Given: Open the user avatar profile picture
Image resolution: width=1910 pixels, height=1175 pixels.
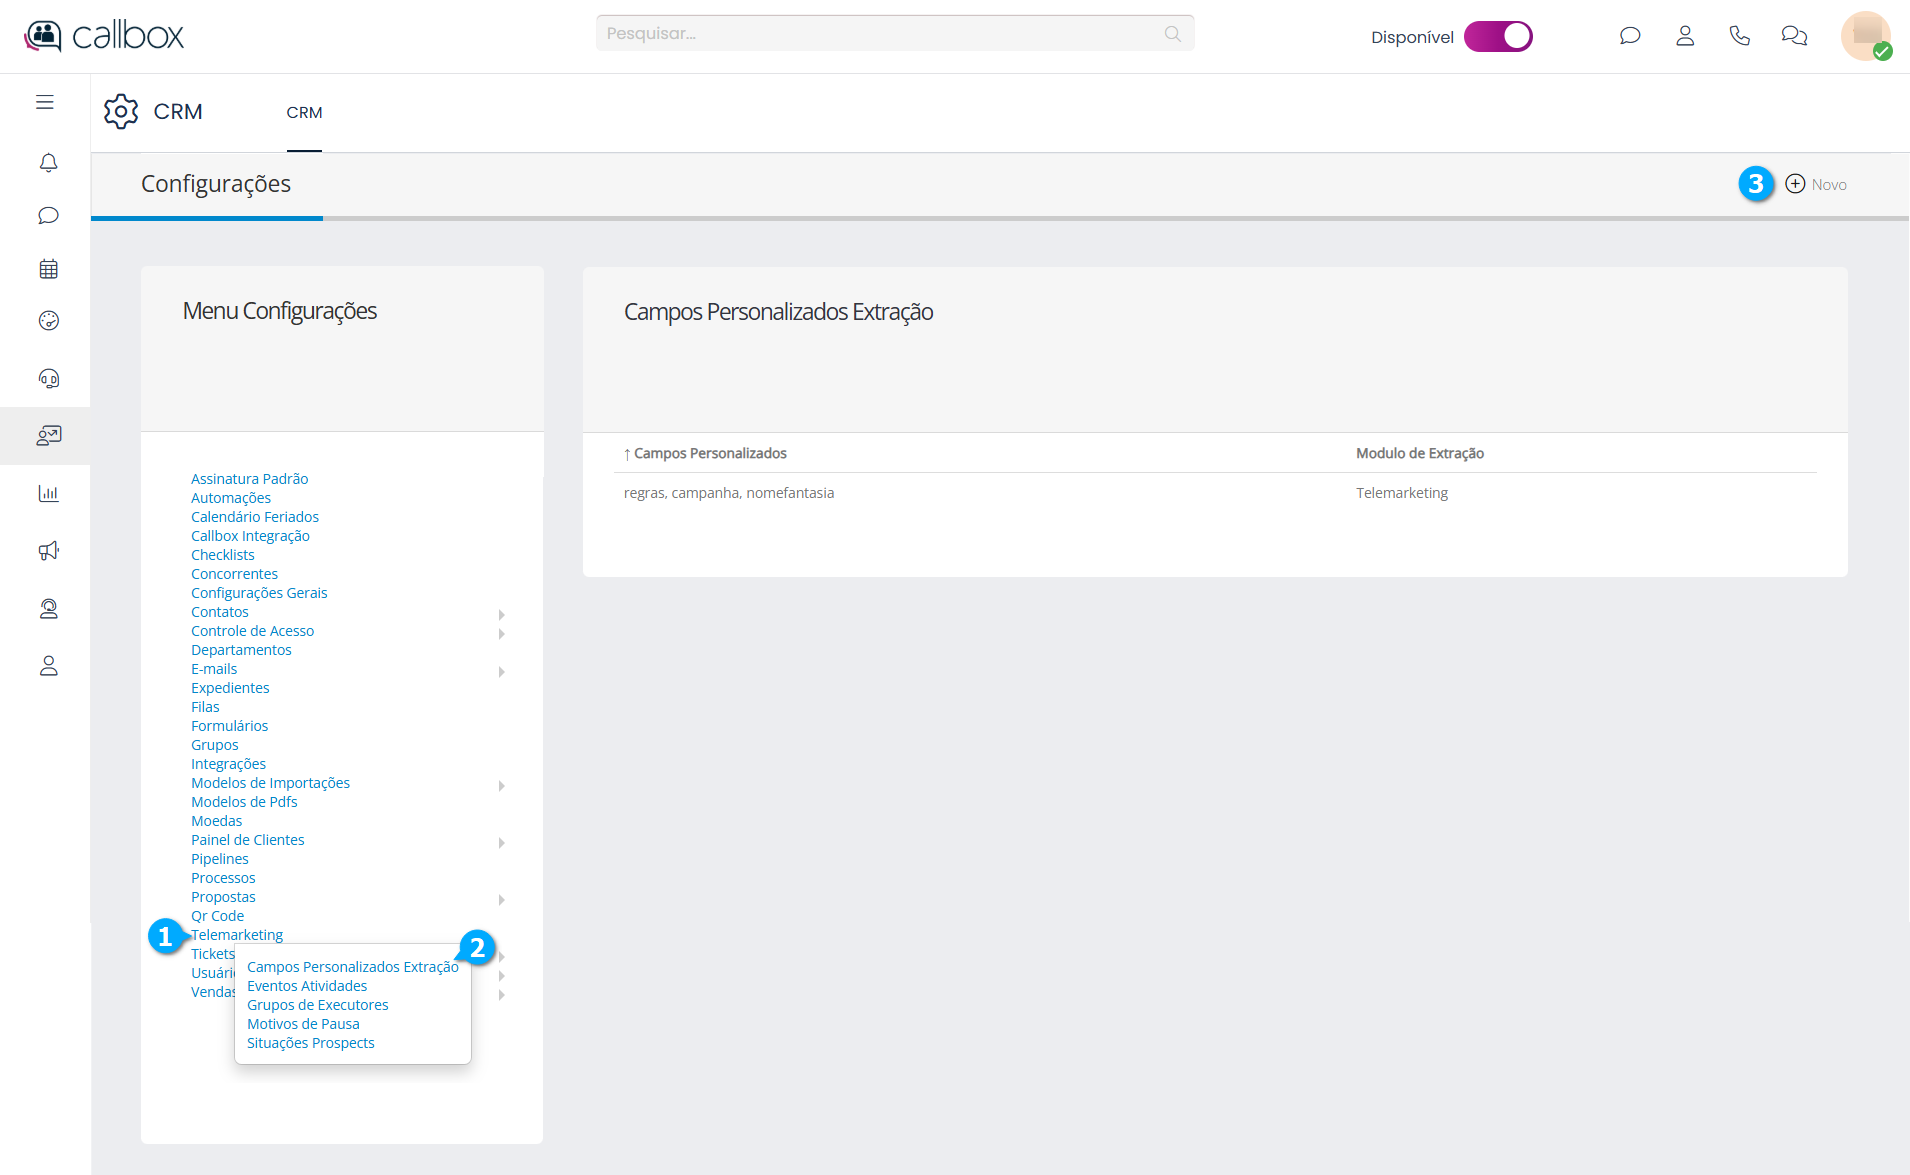Looking at the screenshot, I should point(1865,36).
